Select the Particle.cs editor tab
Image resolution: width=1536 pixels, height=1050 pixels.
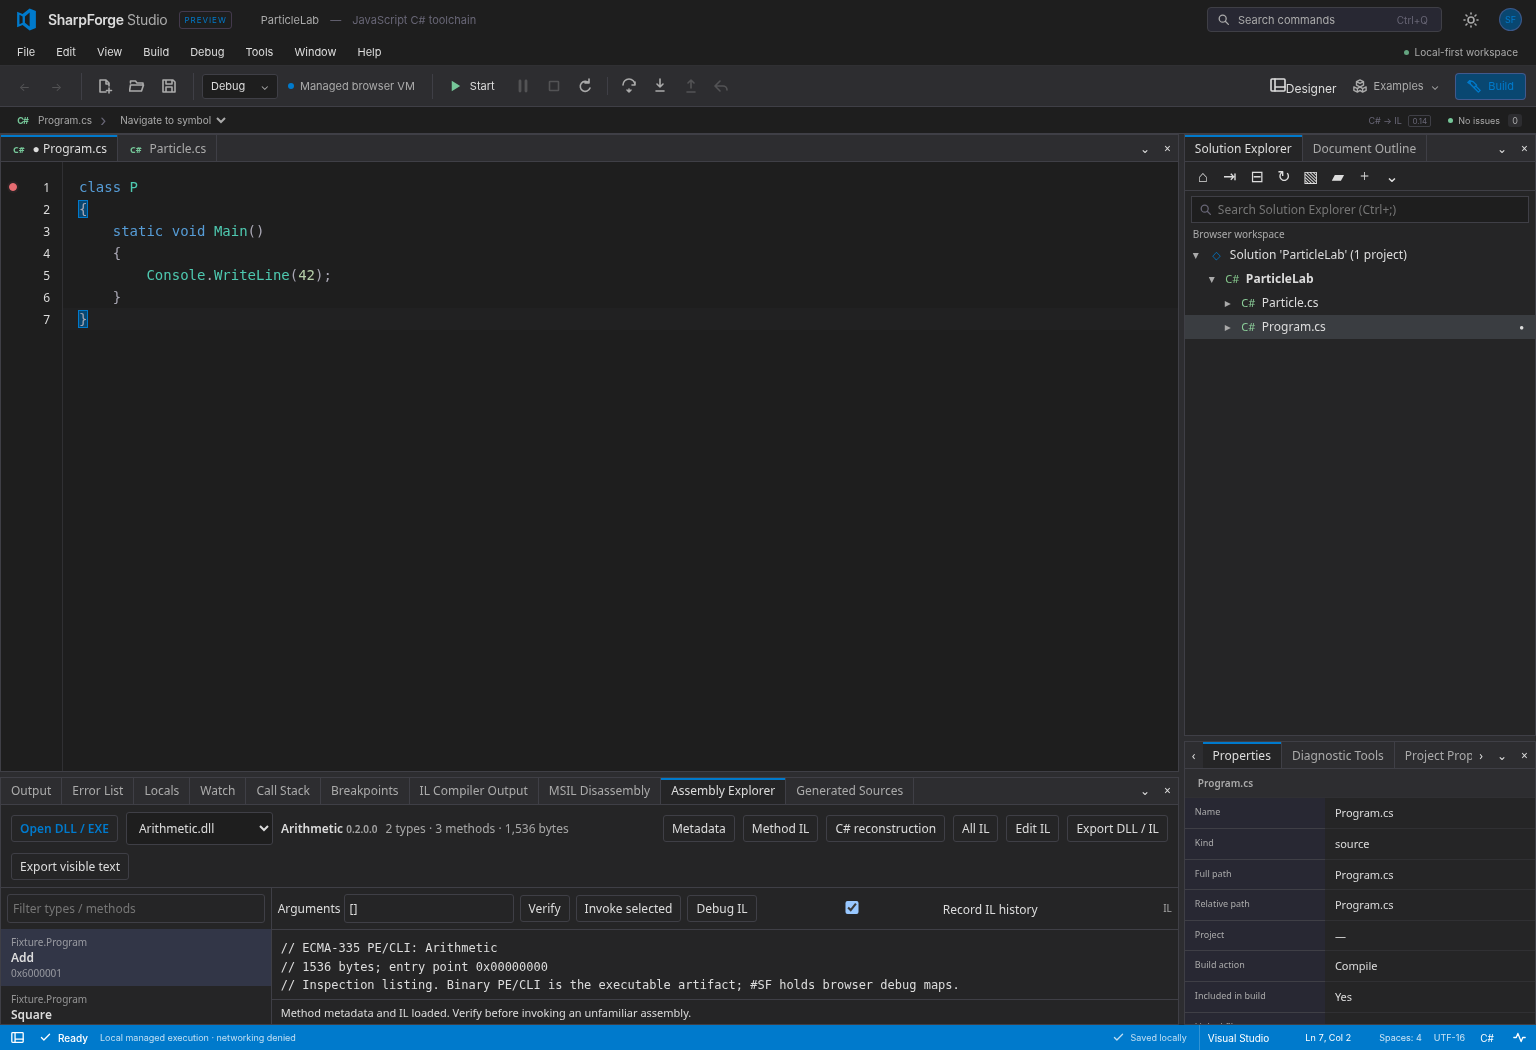(x=168, y=149)
